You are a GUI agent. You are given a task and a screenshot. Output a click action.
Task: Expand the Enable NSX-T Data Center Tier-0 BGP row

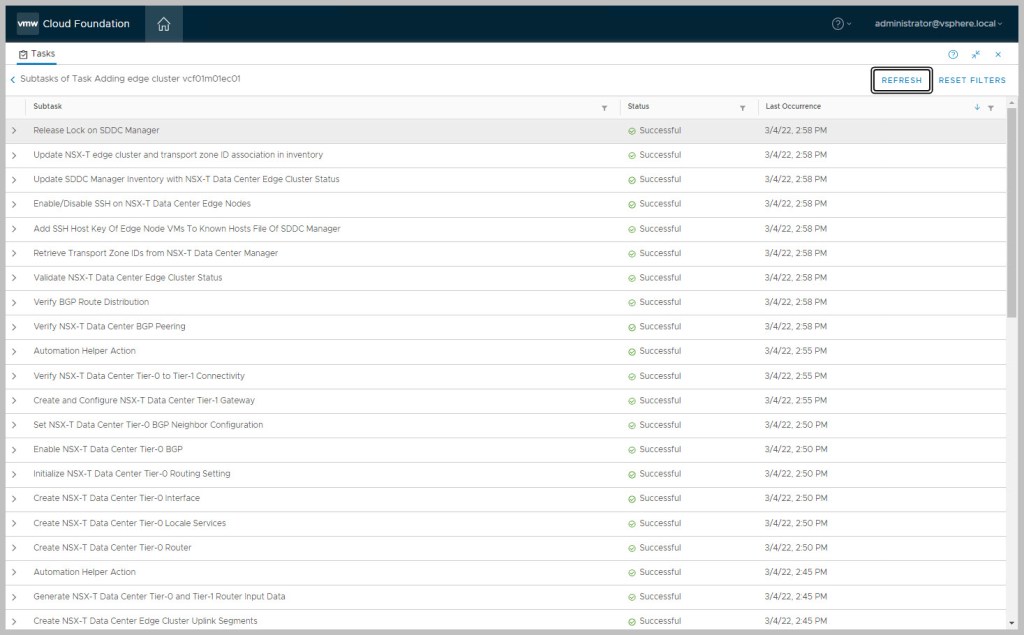click(14, 450)
